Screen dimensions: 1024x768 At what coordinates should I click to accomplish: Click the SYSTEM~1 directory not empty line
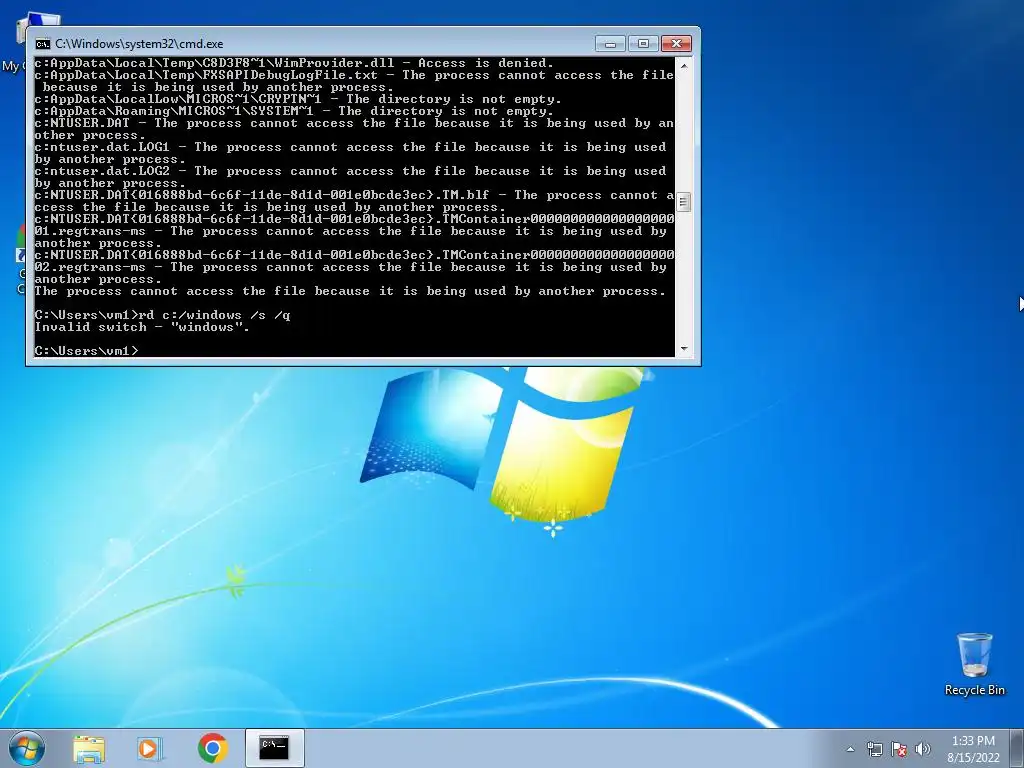point(294,111)
